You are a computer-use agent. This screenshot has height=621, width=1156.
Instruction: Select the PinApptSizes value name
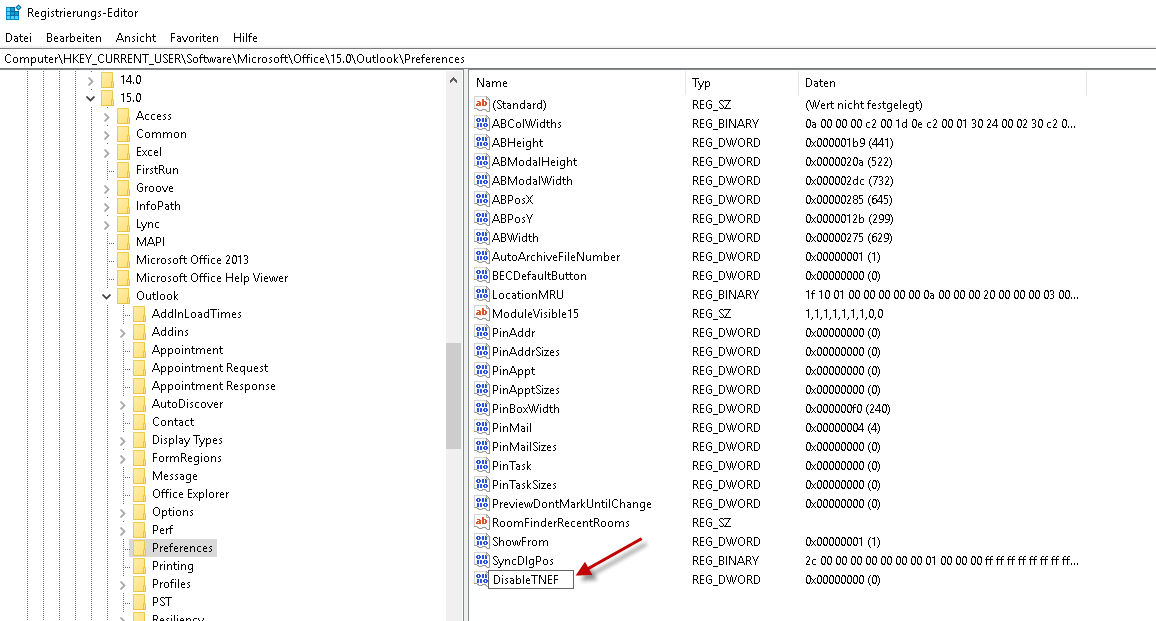pyautogui.click(x=526, y=389)
